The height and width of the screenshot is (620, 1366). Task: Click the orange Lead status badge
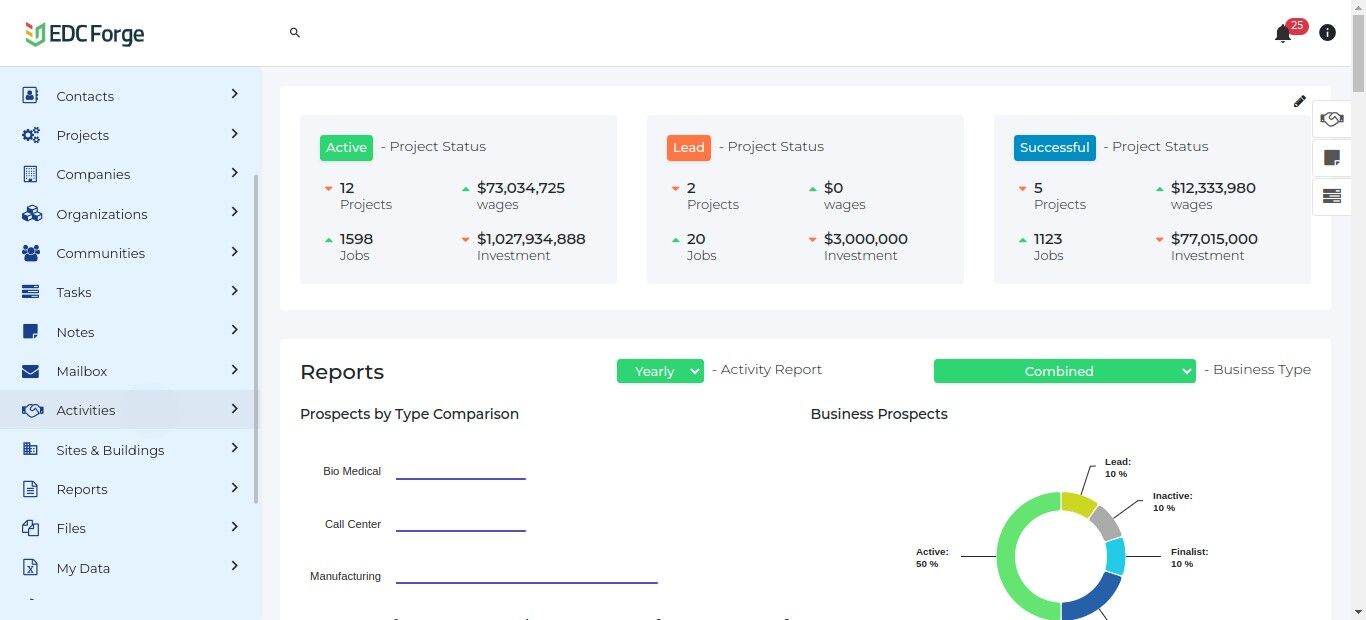[688, 147]
